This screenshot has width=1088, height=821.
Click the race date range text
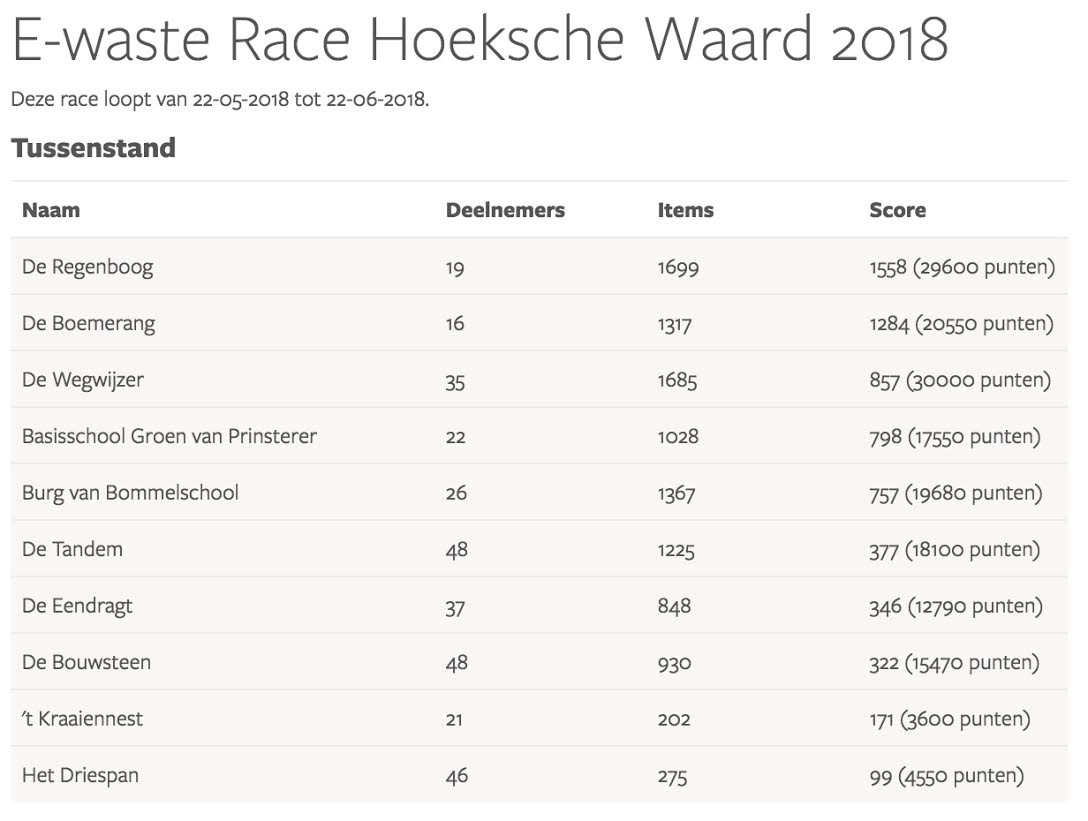point(220,100)
